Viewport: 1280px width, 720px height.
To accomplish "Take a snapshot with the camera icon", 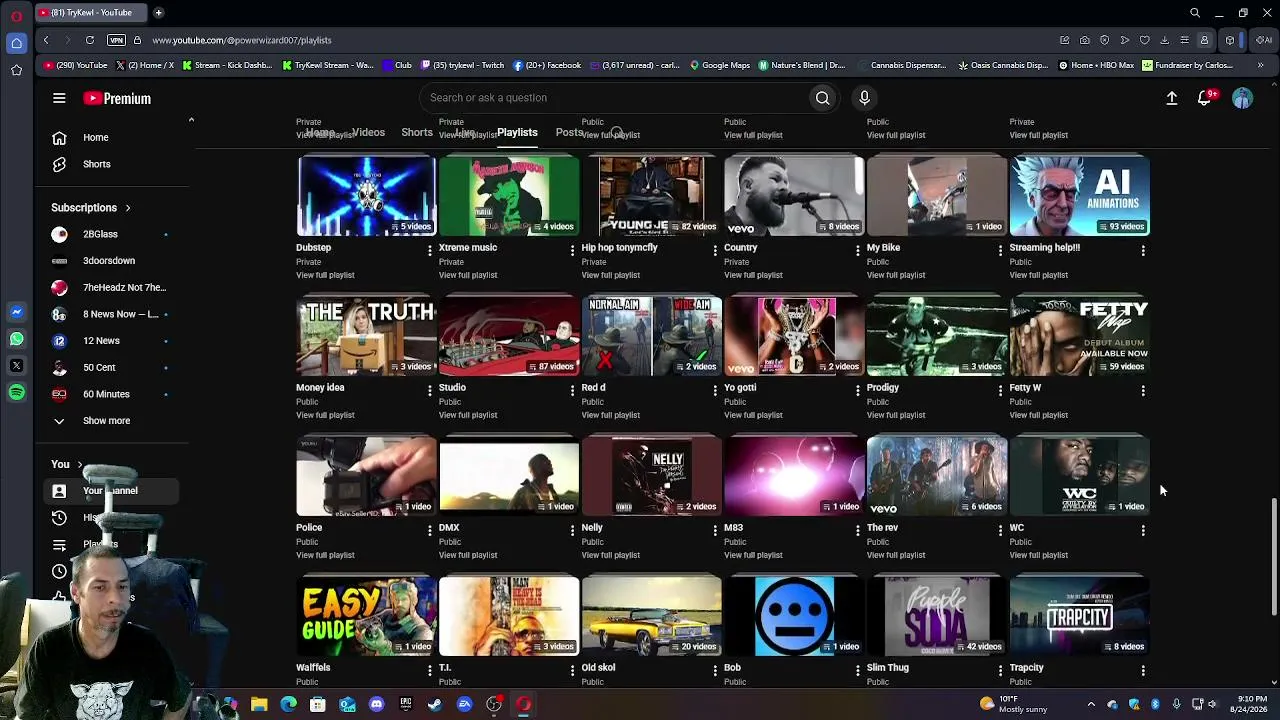I will click(1085, 40).
